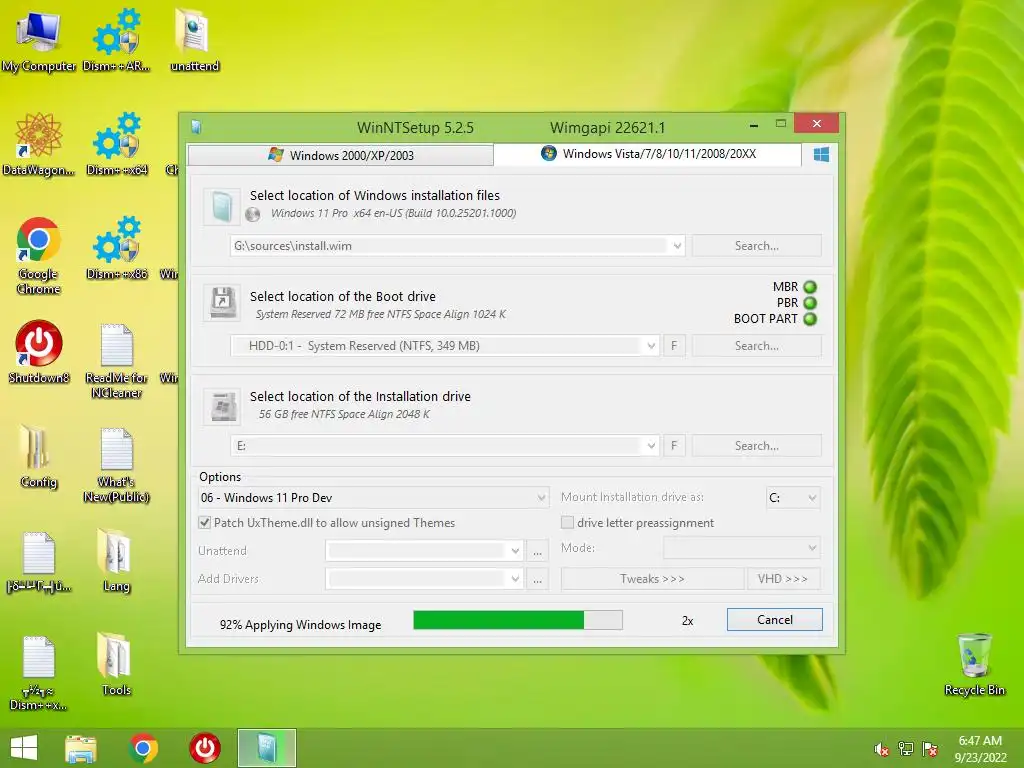Open the Mode dropdown
1024x768 pixels.
[742, 548]
